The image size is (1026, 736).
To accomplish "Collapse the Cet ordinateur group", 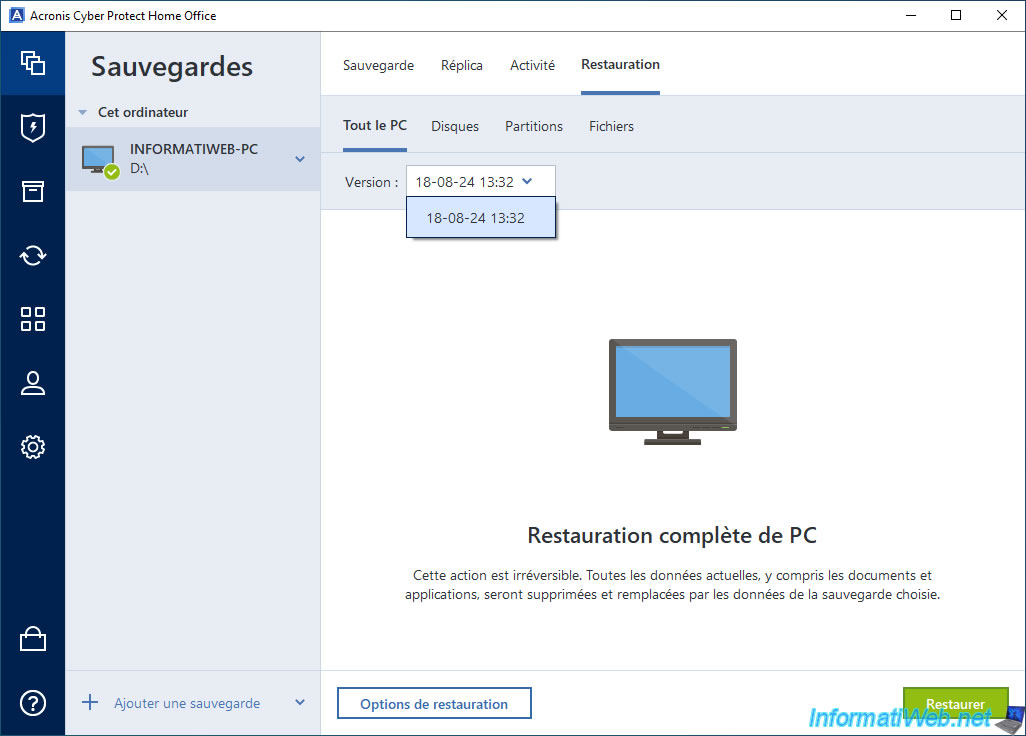I will [x=82, y=113].
